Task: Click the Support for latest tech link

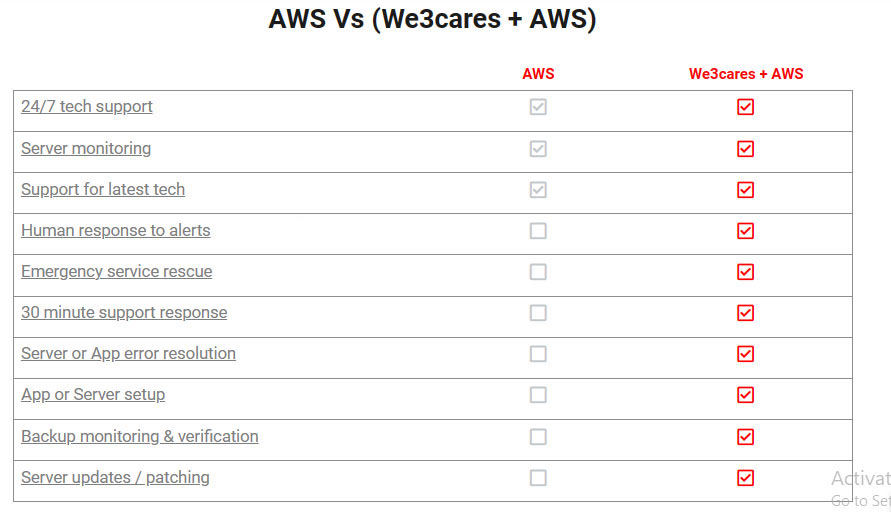Action: (x=103, y=189)
